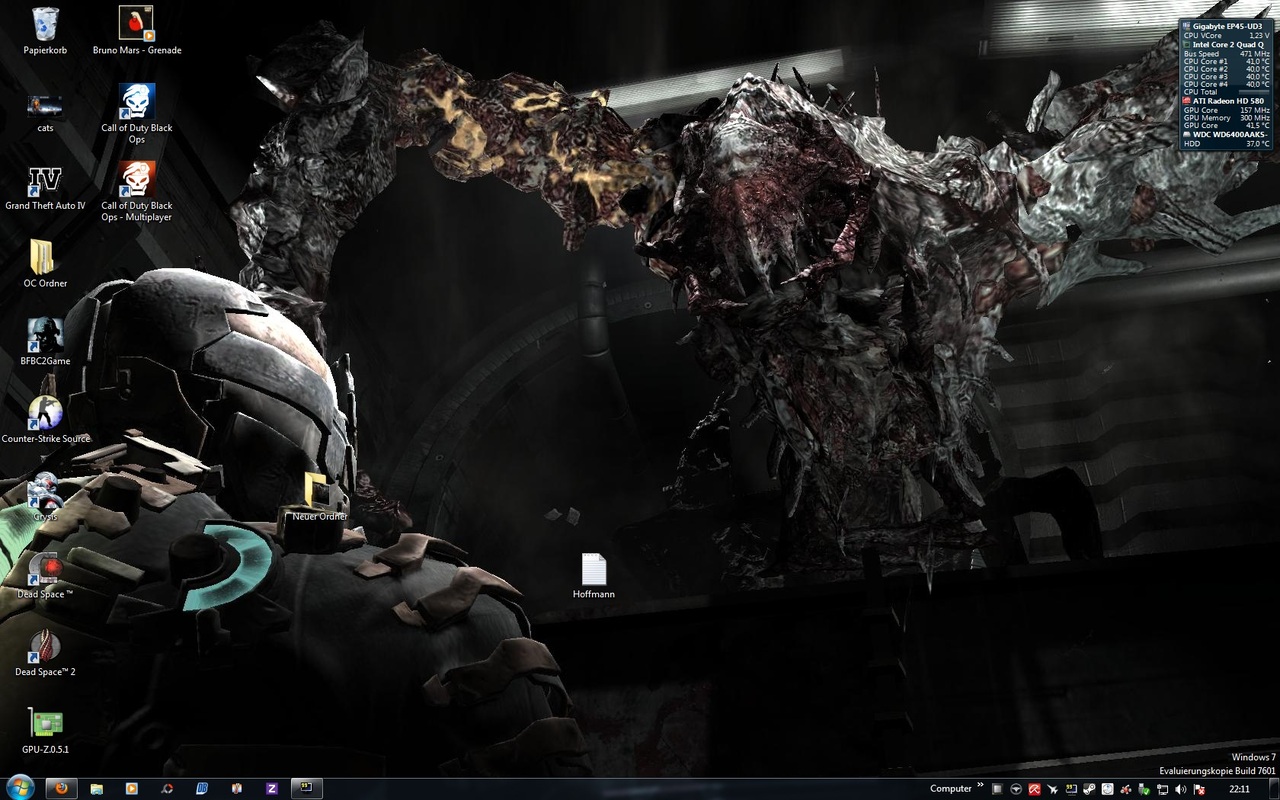Launch Call of Duty Black Ops - Multiplayer
Image resolution: width=1280 pixels, height=800 pixels.
tap(137, 191)
